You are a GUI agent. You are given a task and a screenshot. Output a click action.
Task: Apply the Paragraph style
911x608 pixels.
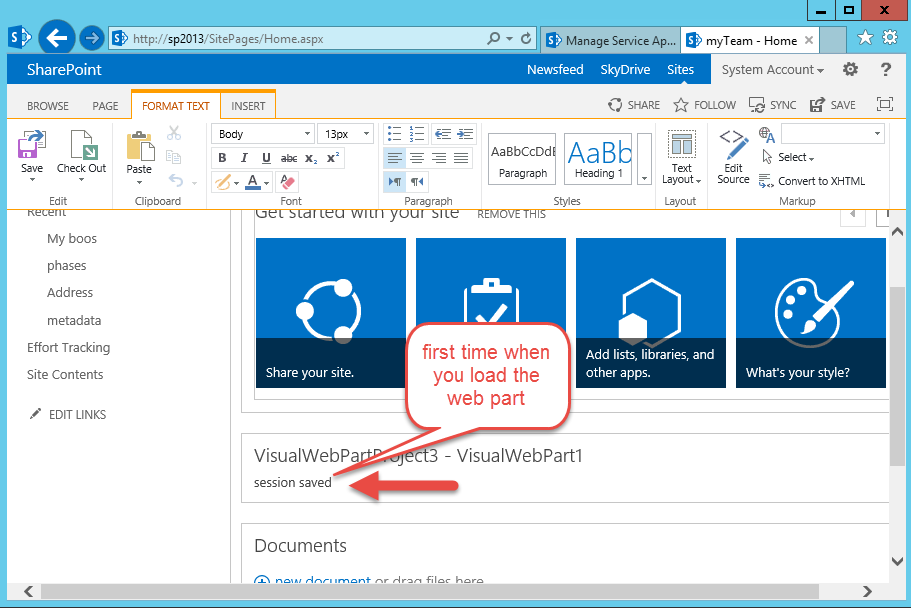click(522, 159)
